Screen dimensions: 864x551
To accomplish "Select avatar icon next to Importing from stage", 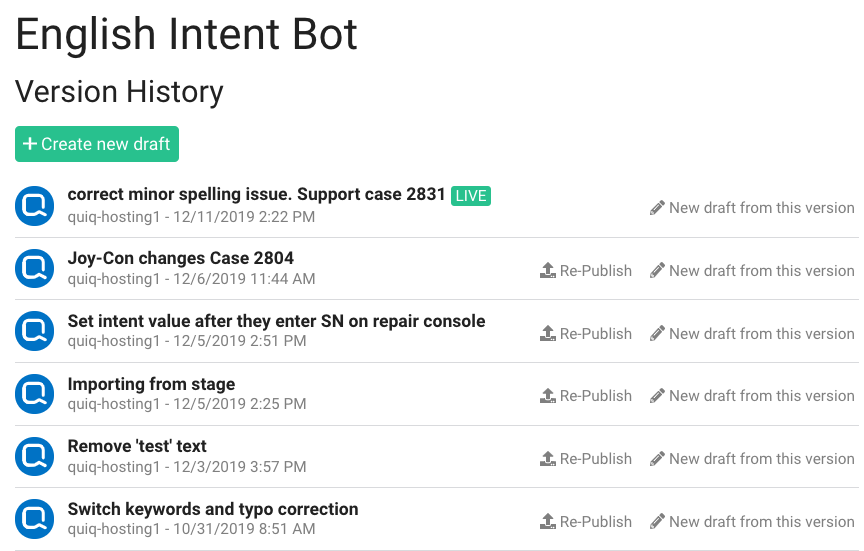I will [35, 394].
